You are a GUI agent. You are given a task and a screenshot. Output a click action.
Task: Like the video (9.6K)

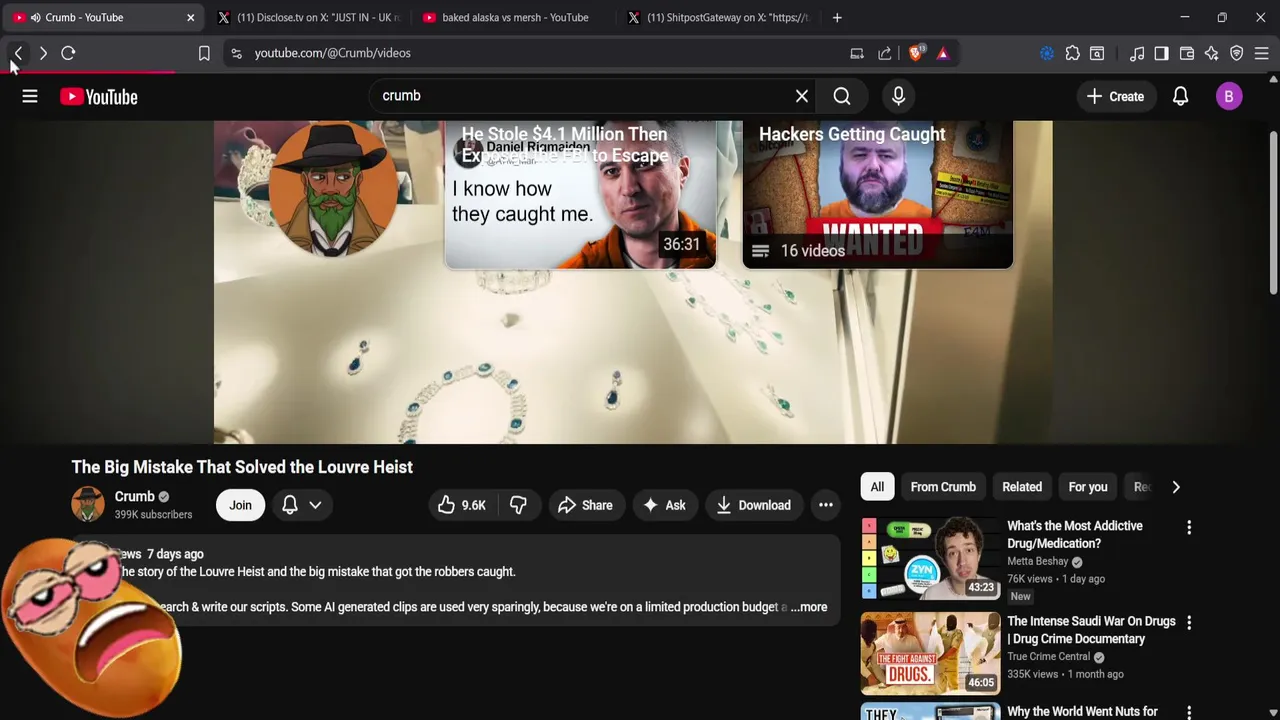[x=462, y=505]
